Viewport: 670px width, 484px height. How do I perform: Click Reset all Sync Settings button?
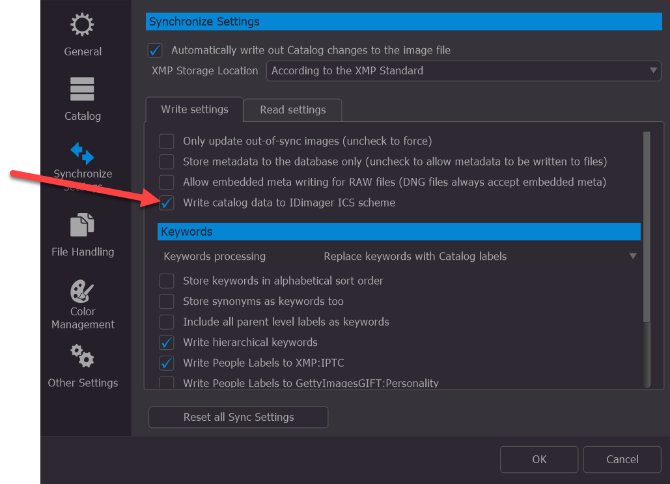[238, 417]
